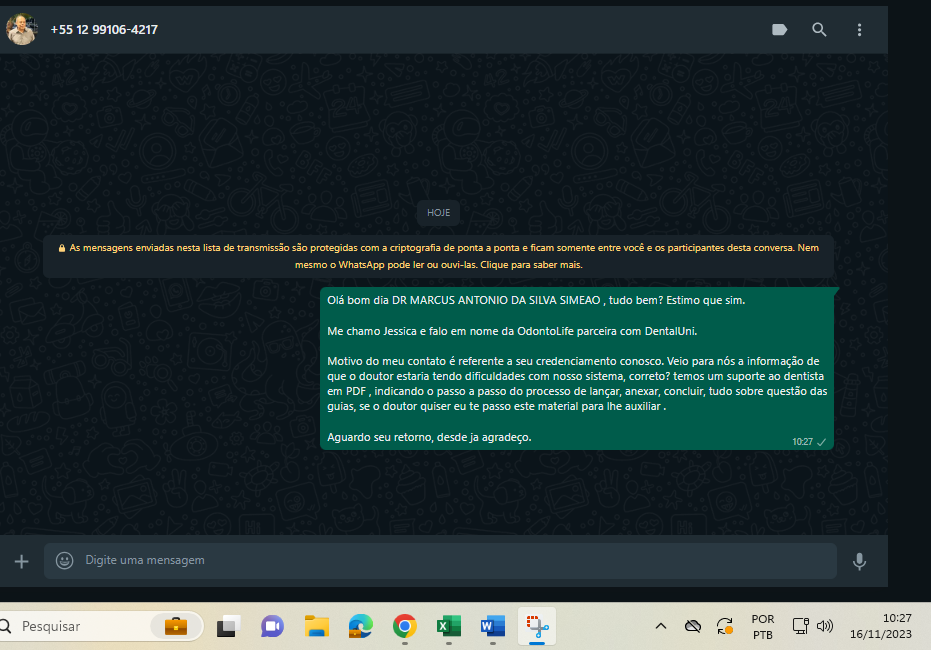Open the three-dot chat menu

859,30
